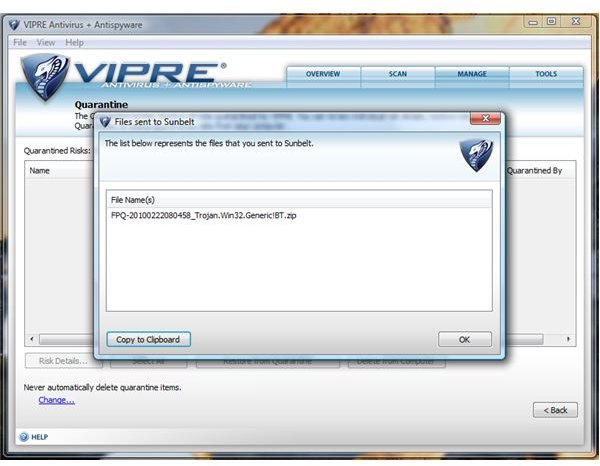Switch to the Overview tab

point(323,76)
